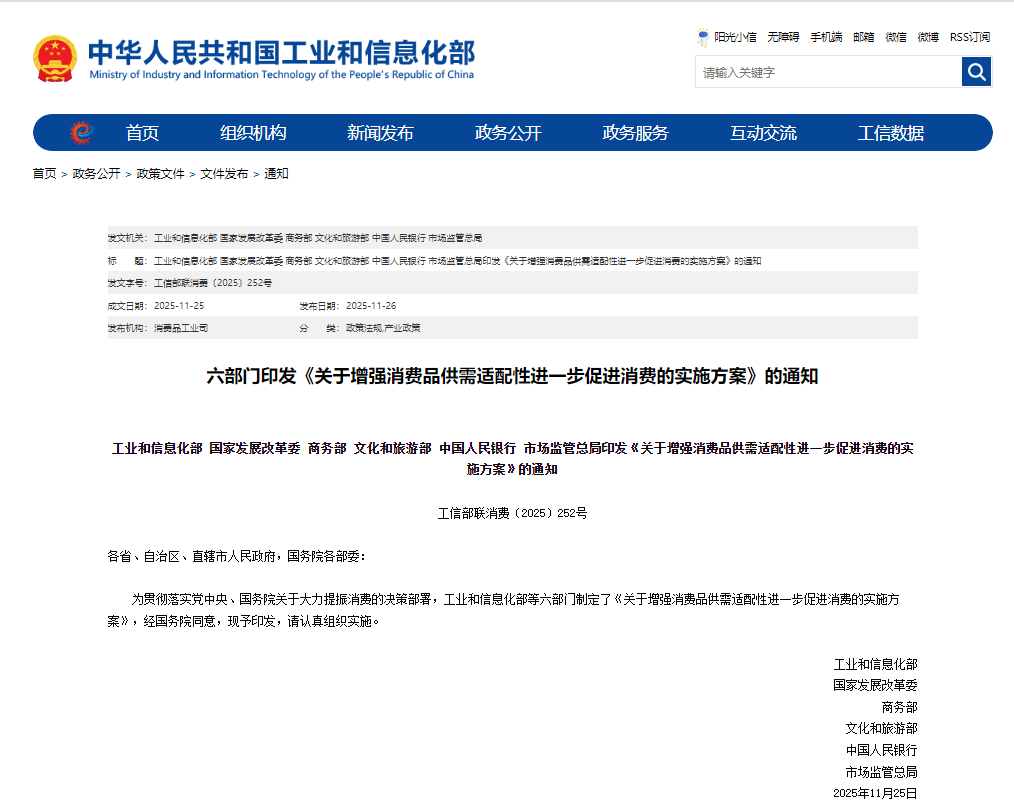
Task: Click the 微博 link in header
Action: click(928, 37)
